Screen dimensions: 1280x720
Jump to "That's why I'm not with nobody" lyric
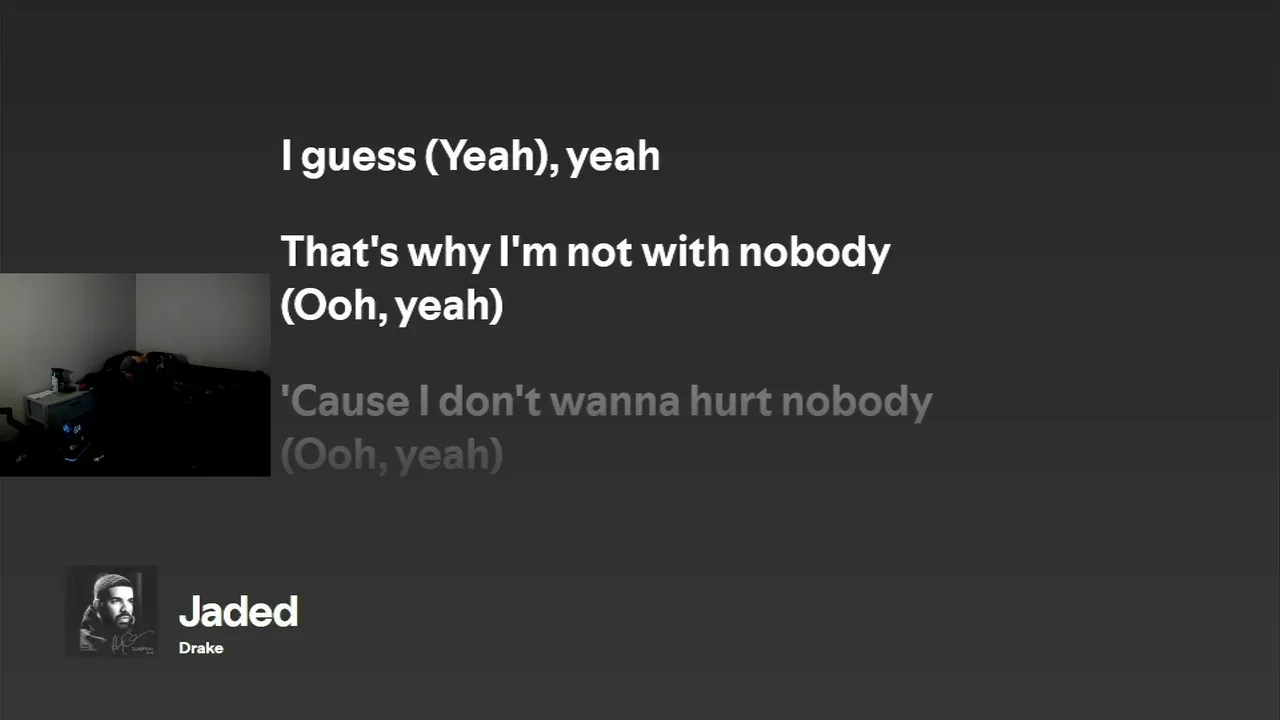(584, 252)
